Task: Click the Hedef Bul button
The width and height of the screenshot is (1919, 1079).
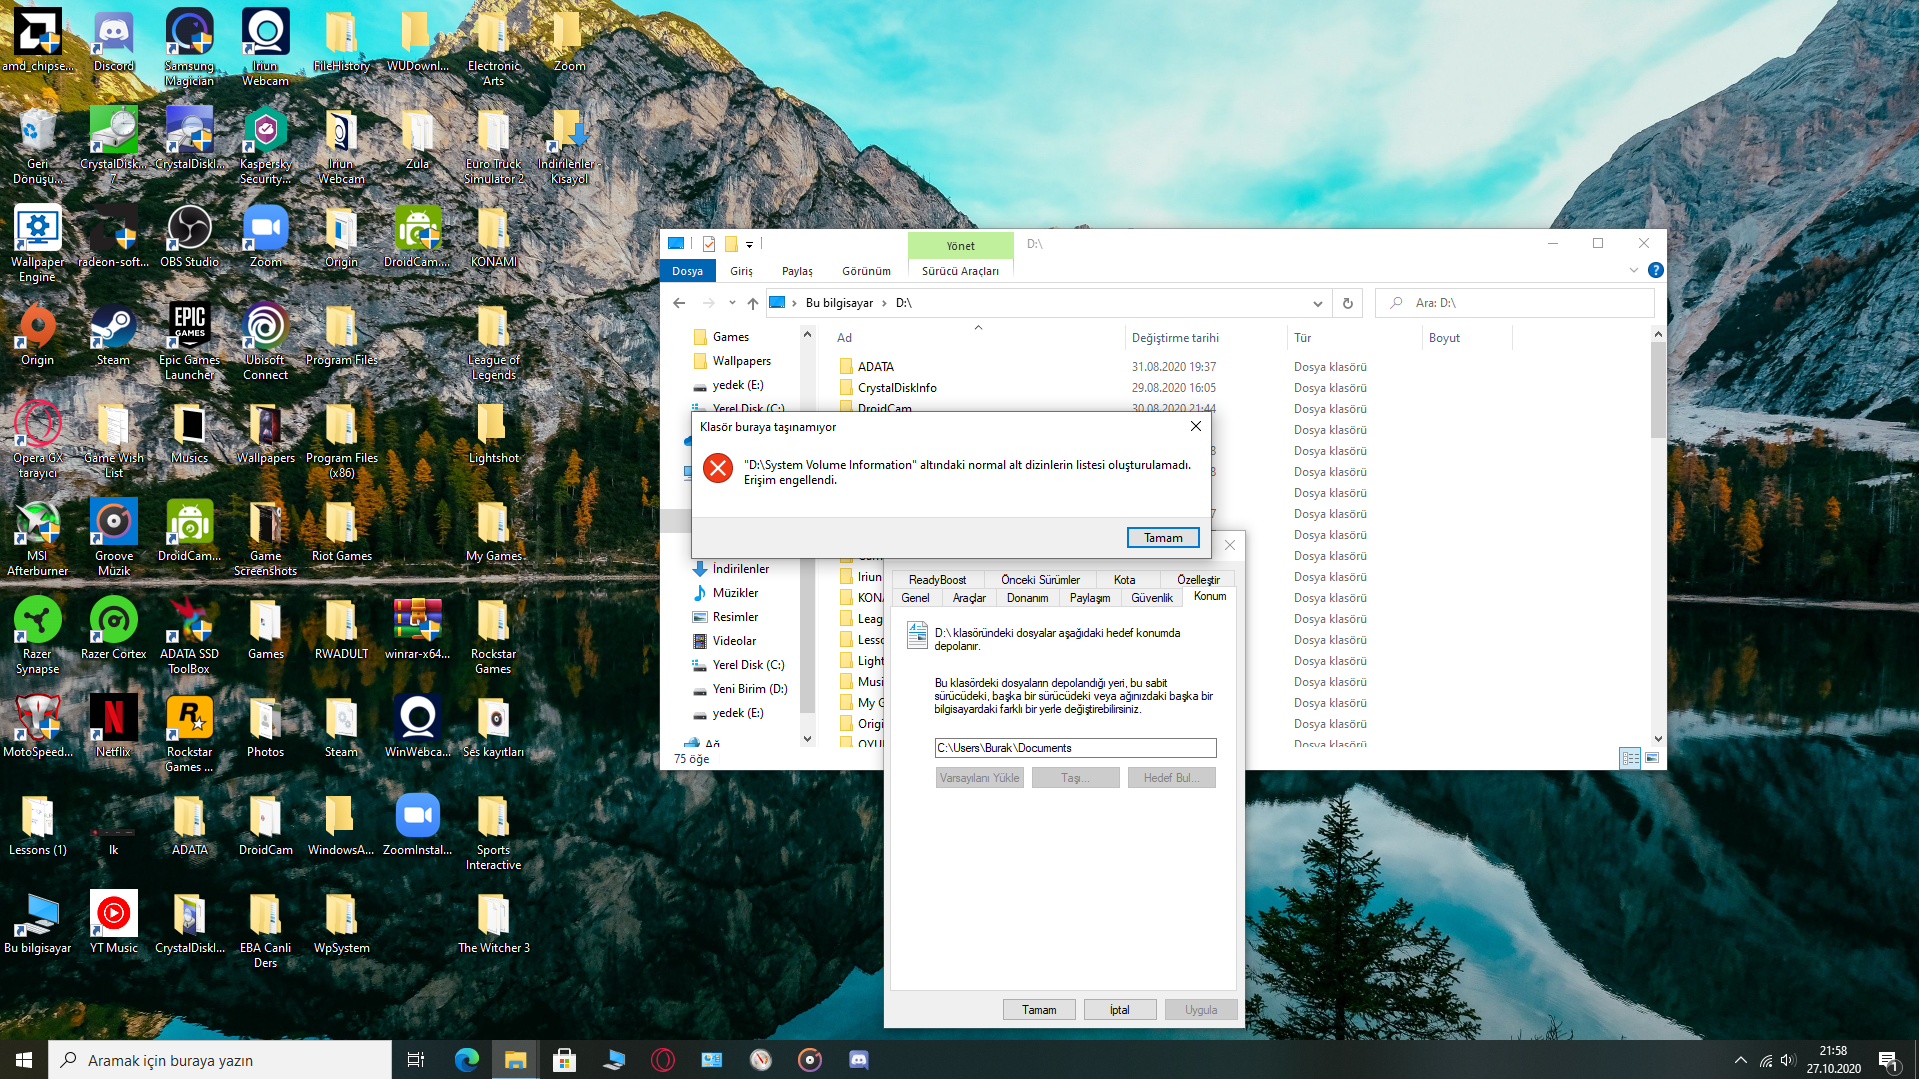Action: click(1171, 778)
